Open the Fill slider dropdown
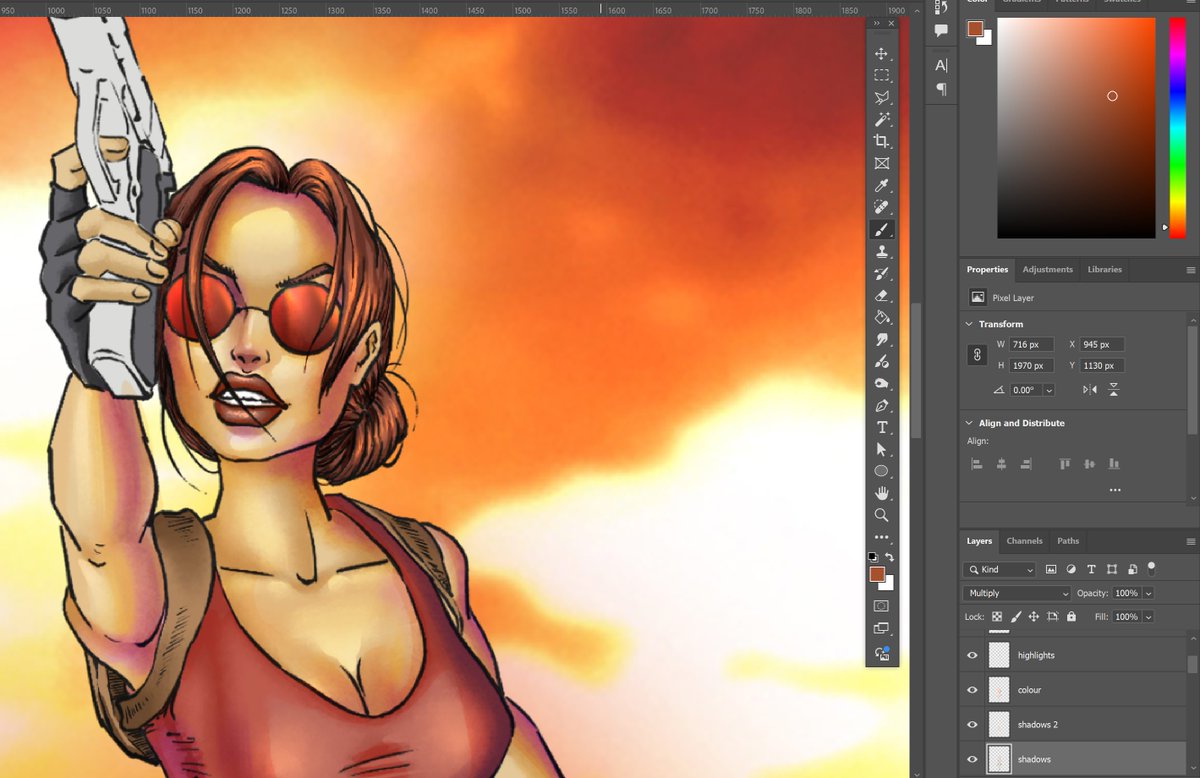Screen dimensions: 1200x778 click(1148, 617)
